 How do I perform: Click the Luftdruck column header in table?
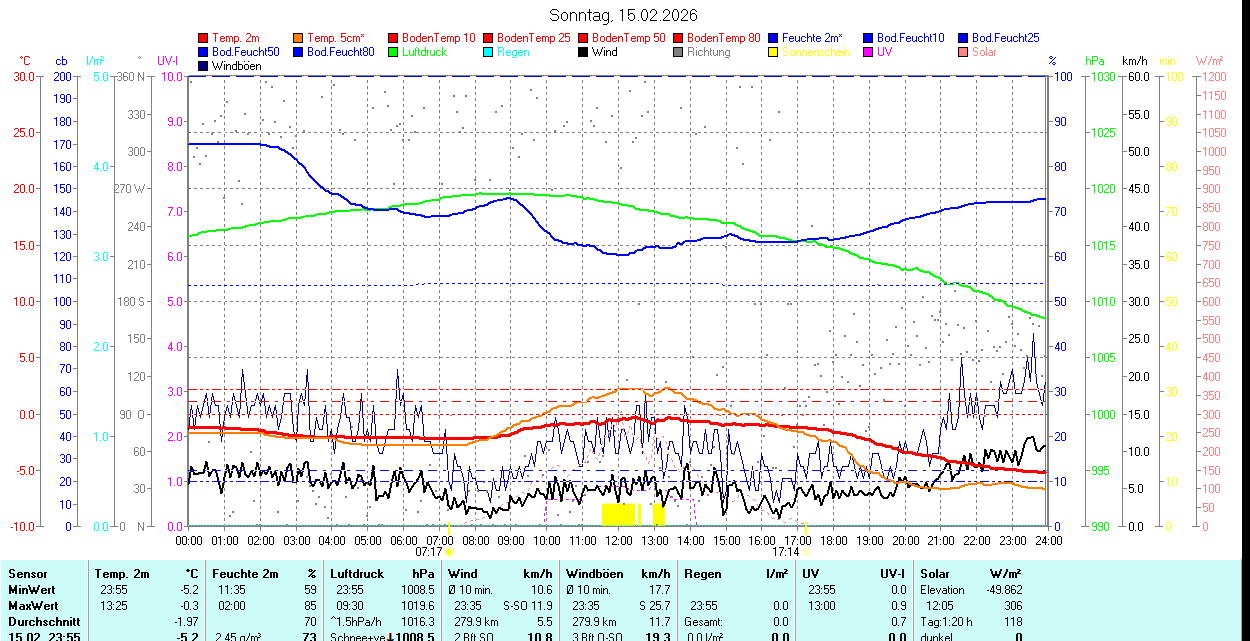[358, 574]
